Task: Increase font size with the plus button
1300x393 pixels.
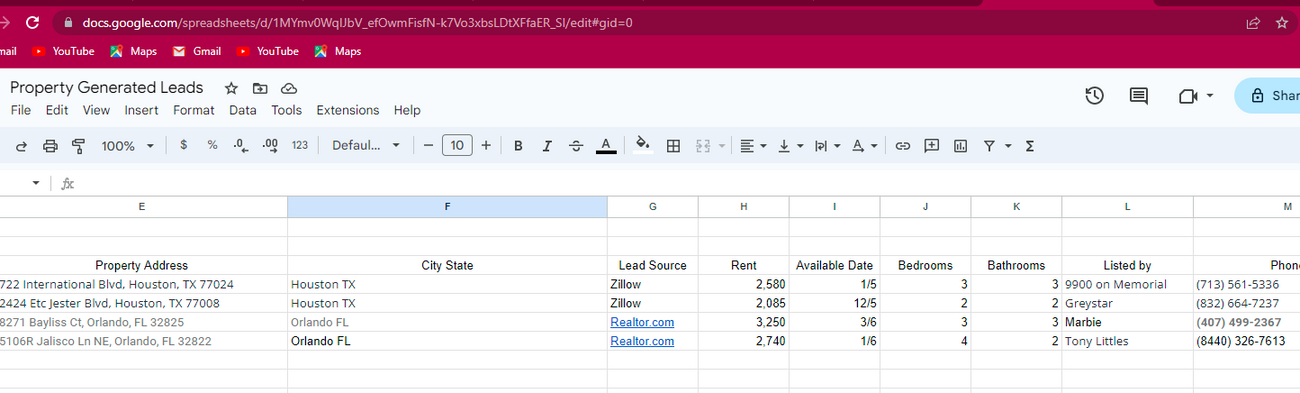Action: 486,146
